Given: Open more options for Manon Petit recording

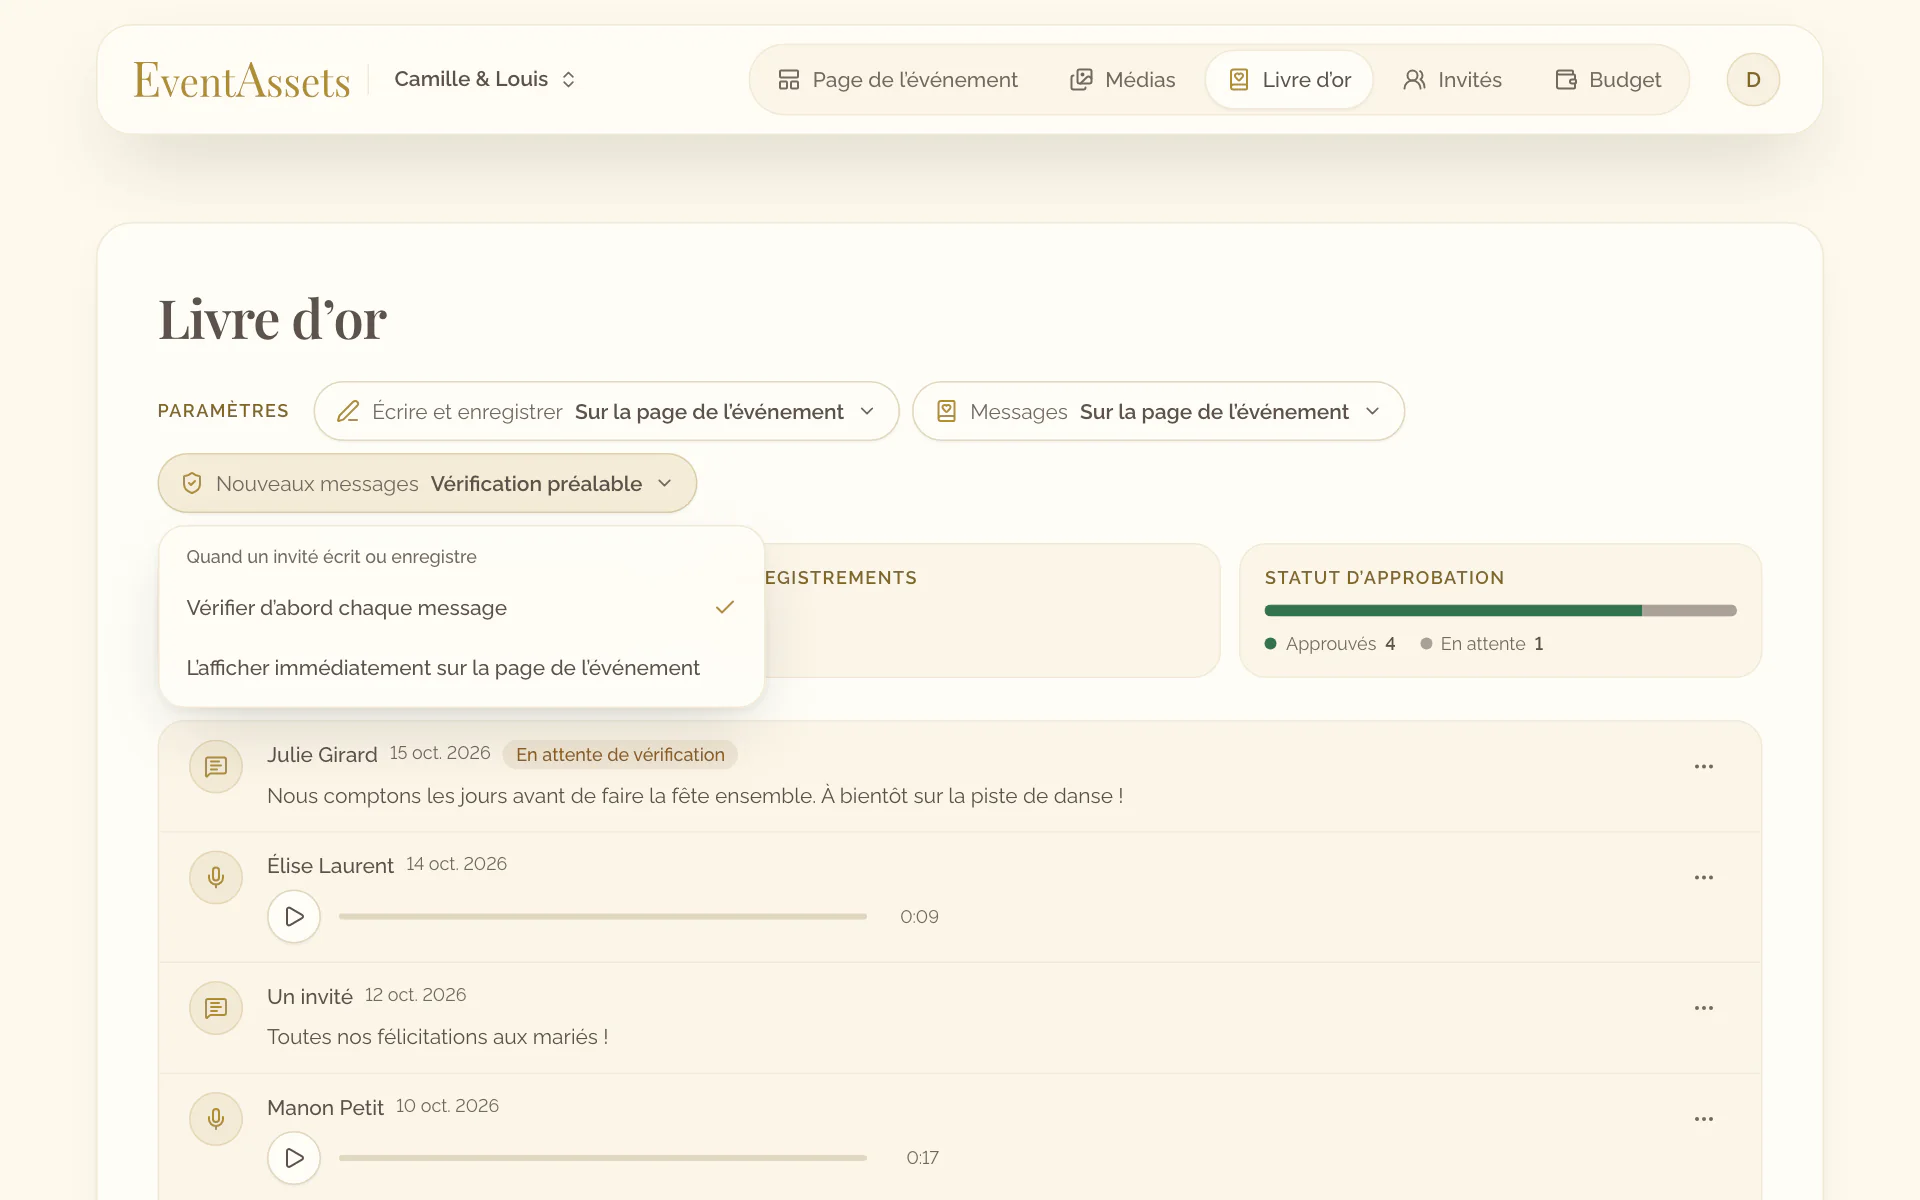Looking at the screenshot, I should 1704,1120.
